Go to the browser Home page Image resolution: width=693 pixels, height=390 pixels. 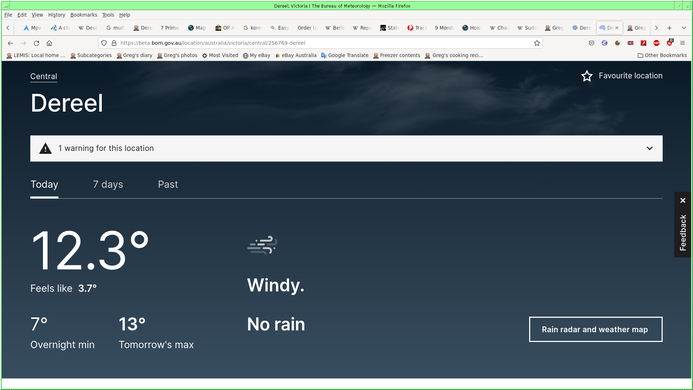click(x=49, y=43)
